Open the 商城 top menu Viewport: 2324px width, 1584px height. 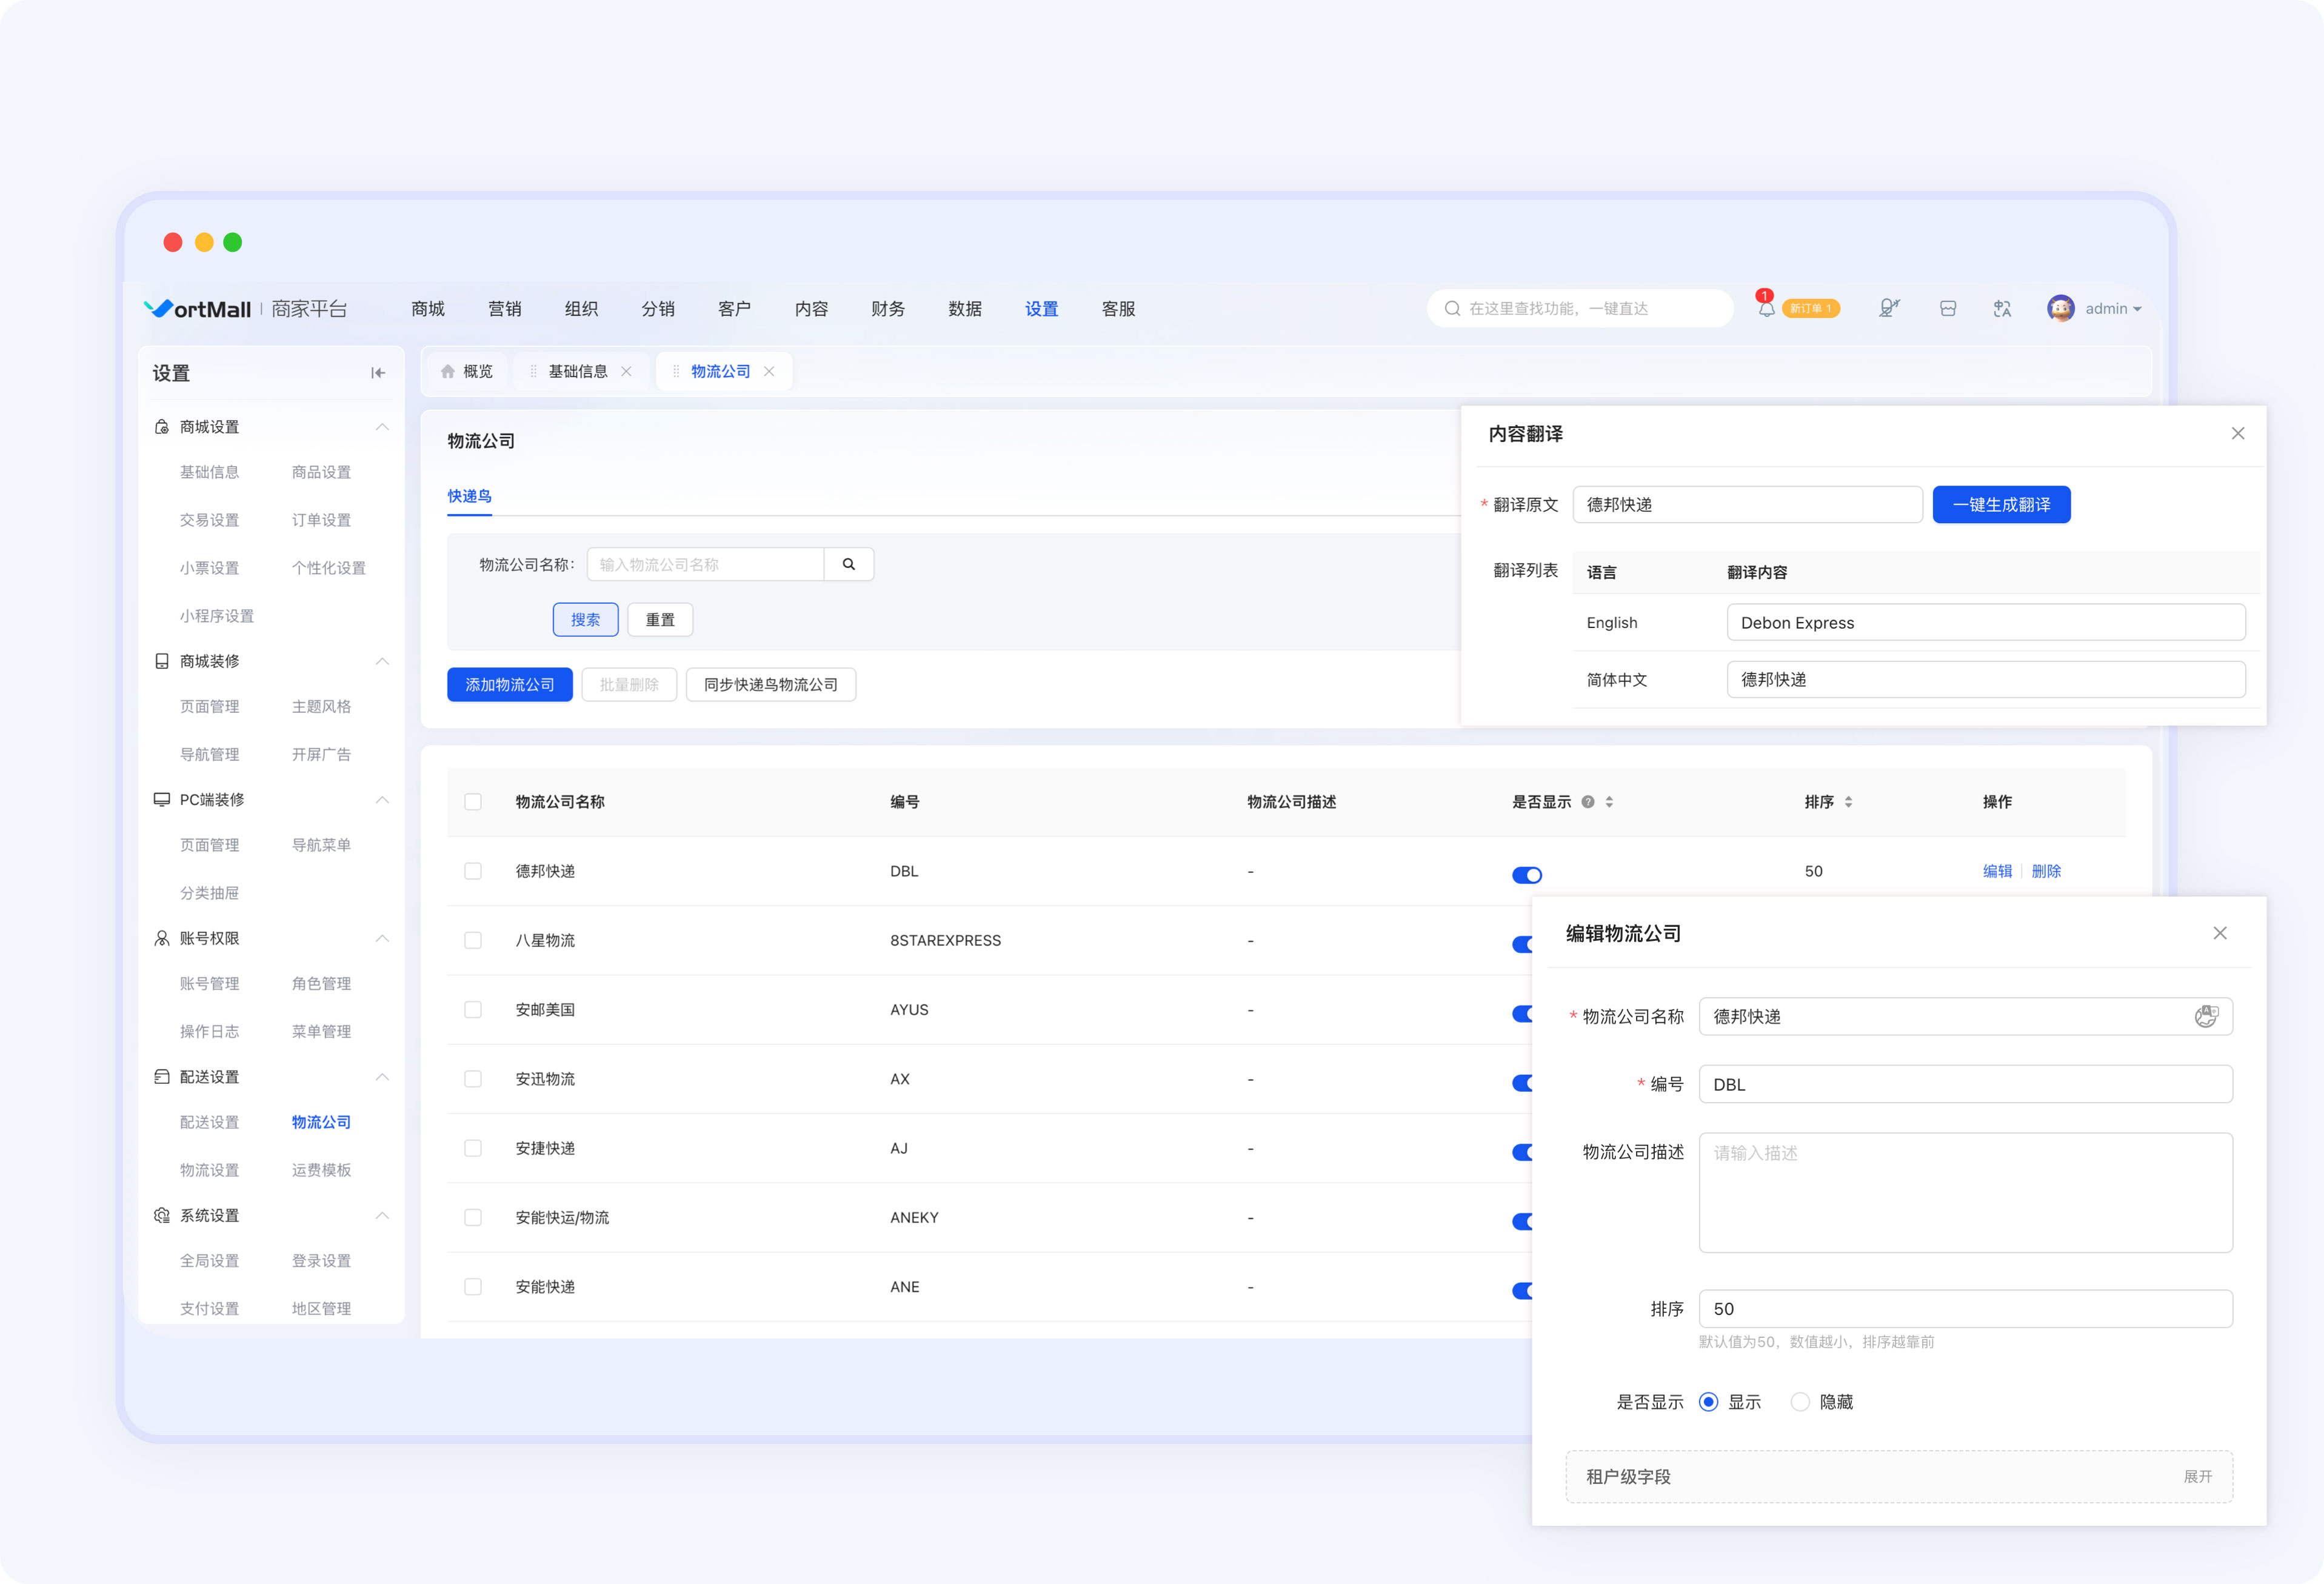pos(428,309)
